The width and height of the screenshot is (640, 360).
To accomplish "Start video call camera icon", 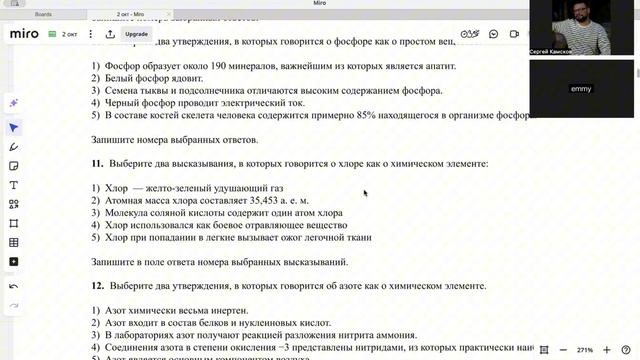I will pyautogui.click(x=514, y=34).
